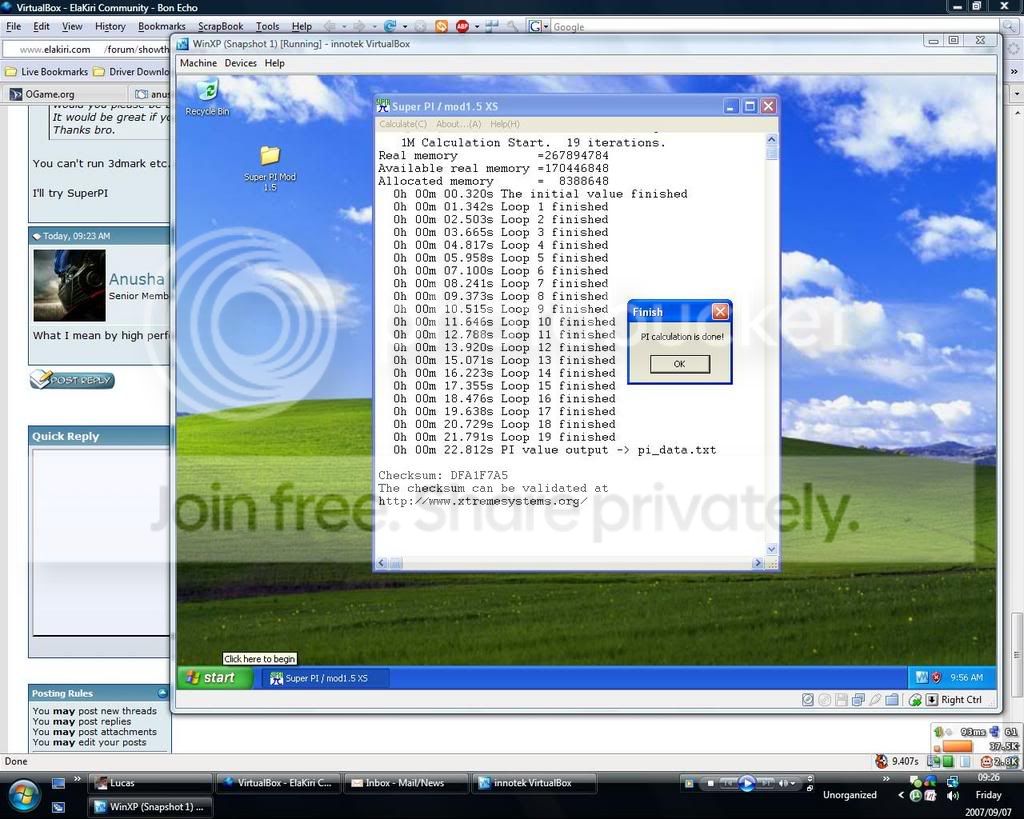Viewport: 1024px width, 819px height.
Task: Click the VirtualBox hard disk status icon
Action: pyautogui.click(x=808, y=699)
